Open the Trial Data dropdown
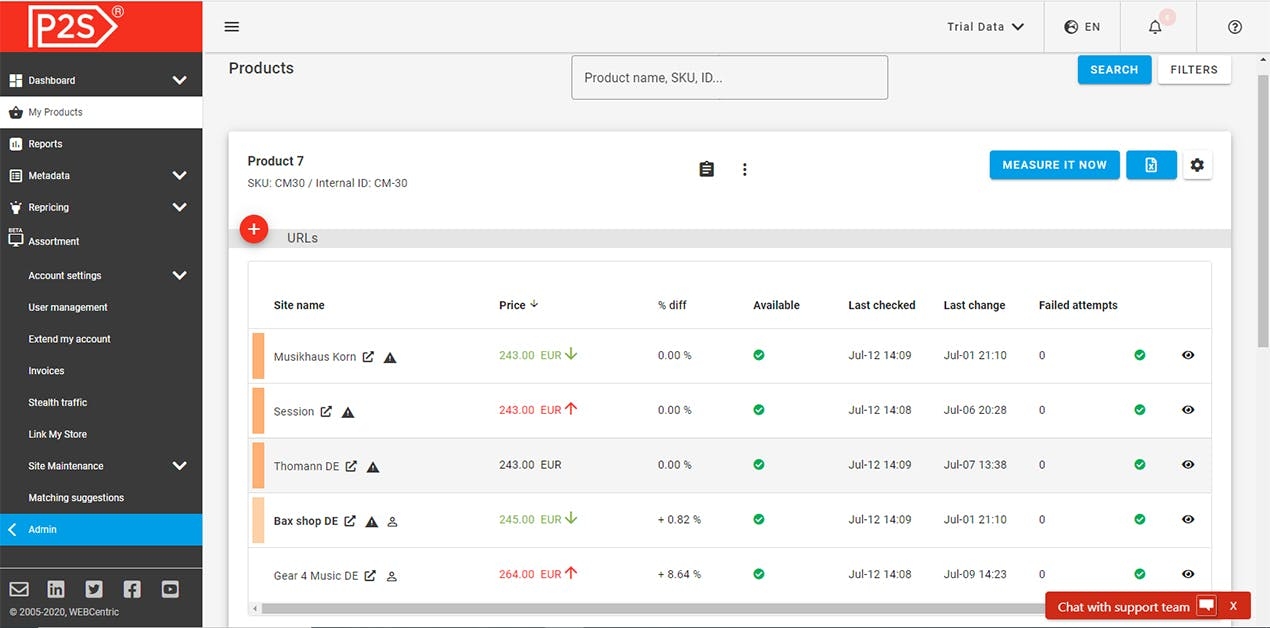 pyautogui.click(x=985, y=27)
